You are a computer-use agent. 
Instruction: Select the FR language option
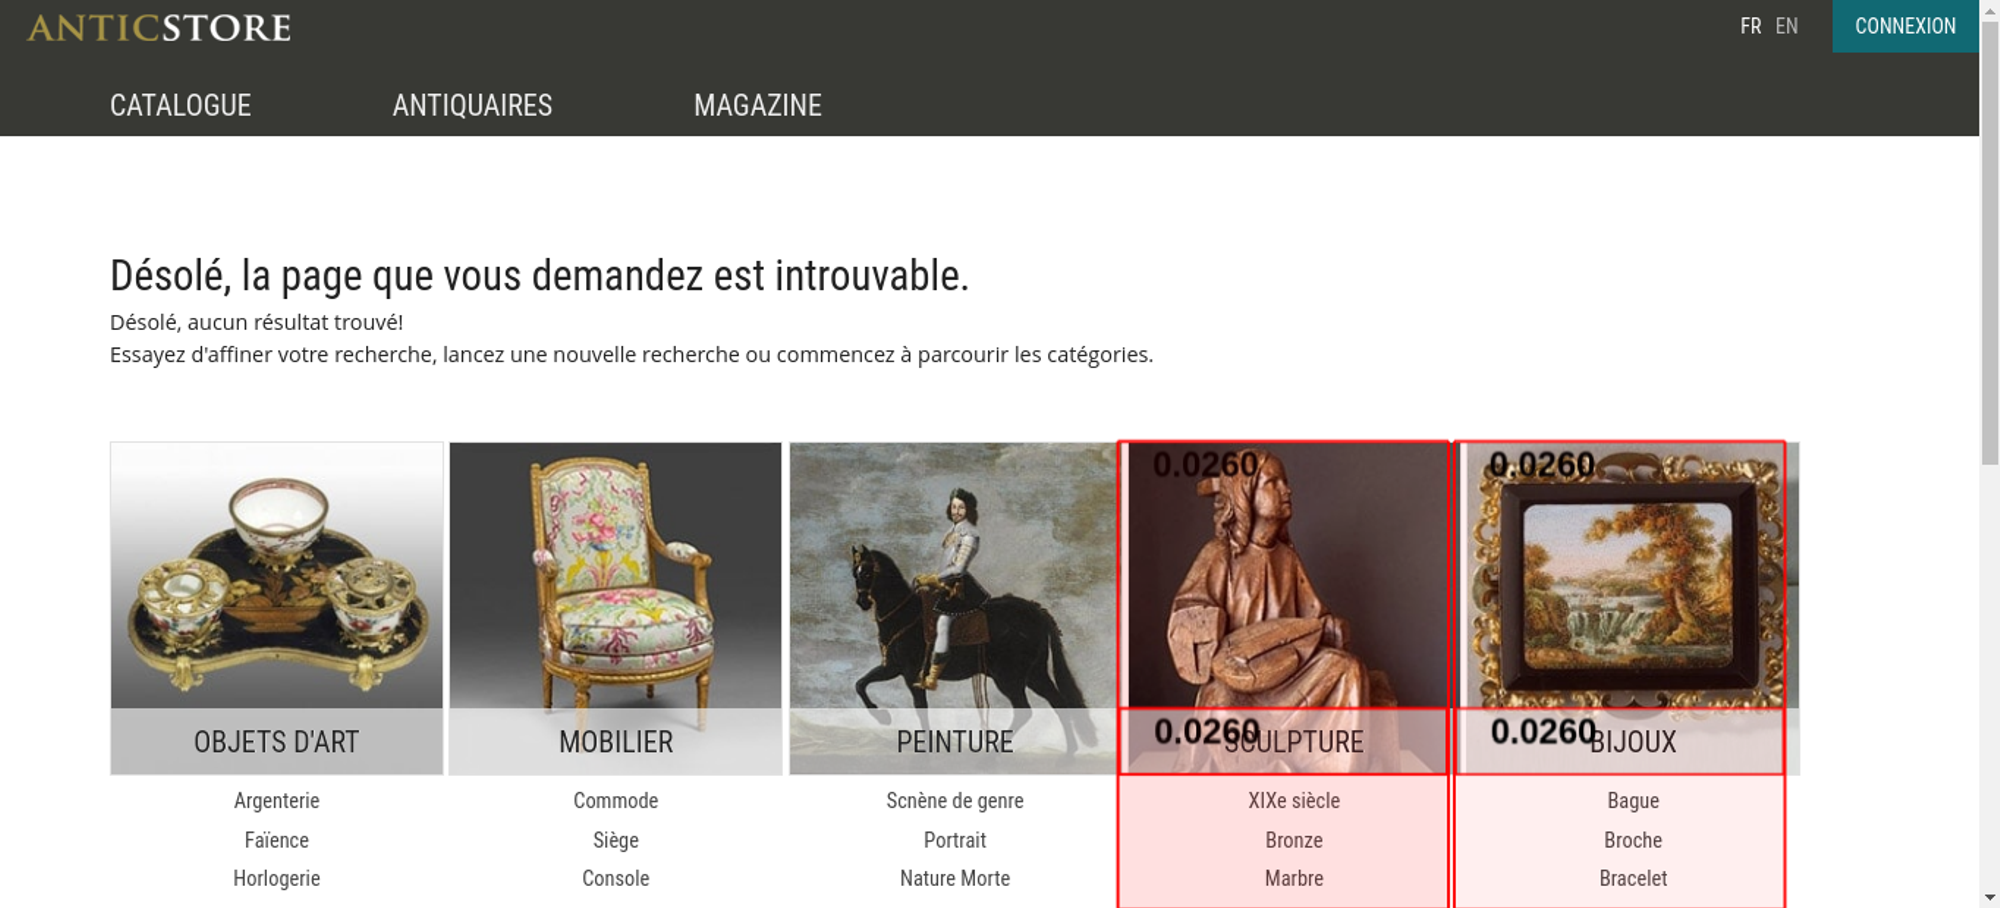[x=1750, y=26]
